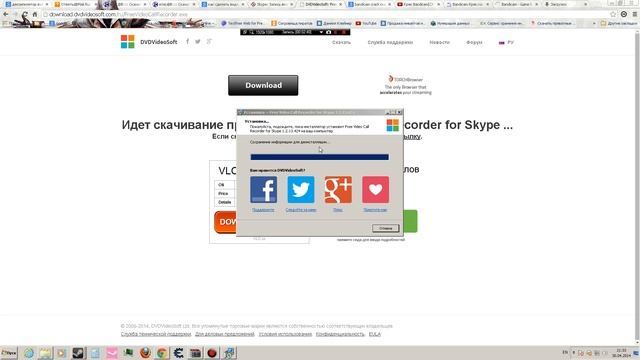
Task: Open the Для деловых предложений footer link
Action: [x=224, y=334]
